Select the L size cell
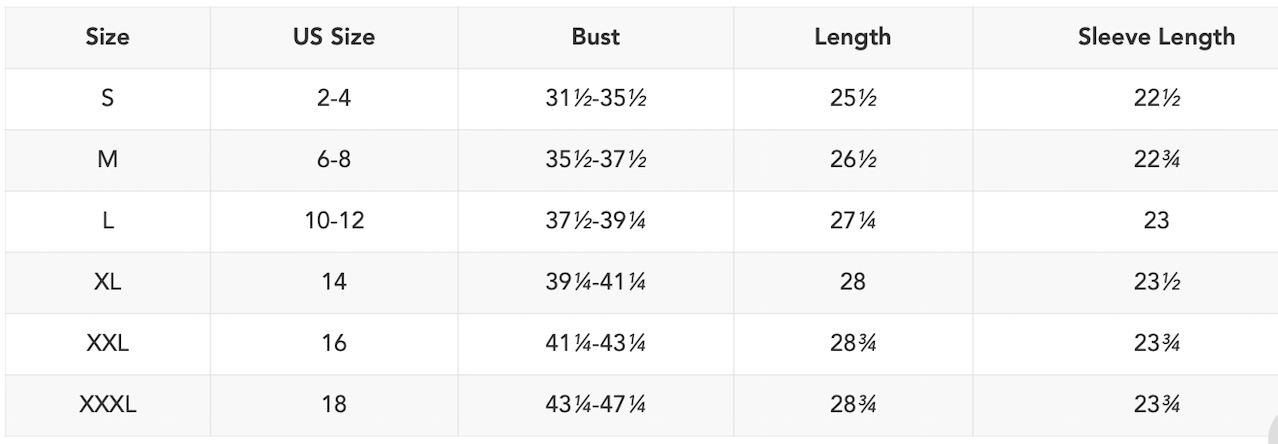This screenshot has width=1278, height=444. point(107,221)
